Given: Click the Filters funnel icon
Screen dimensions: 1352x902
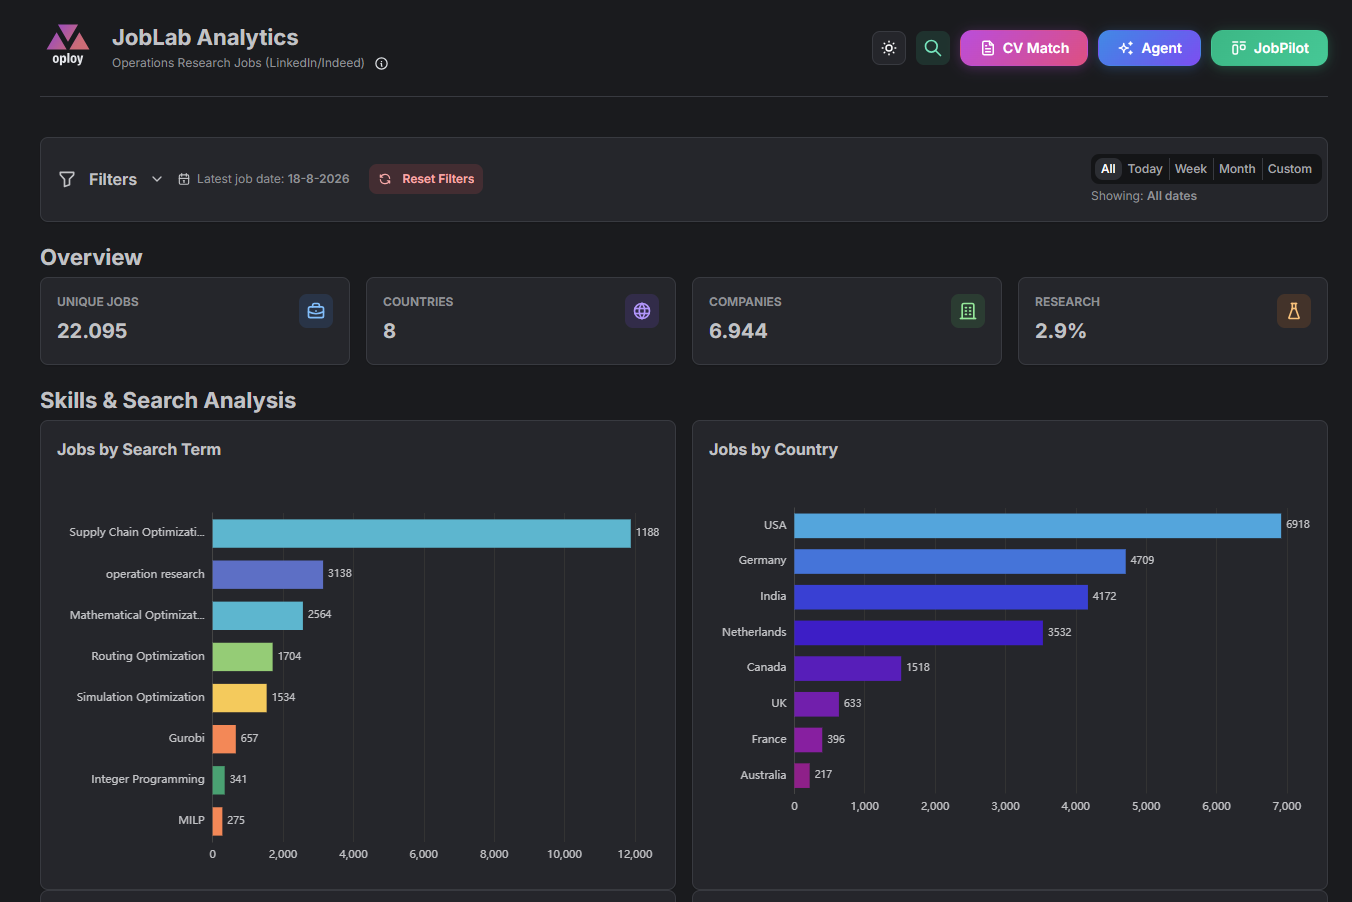Looking at the screenshot, I should (x=67, y=179).
